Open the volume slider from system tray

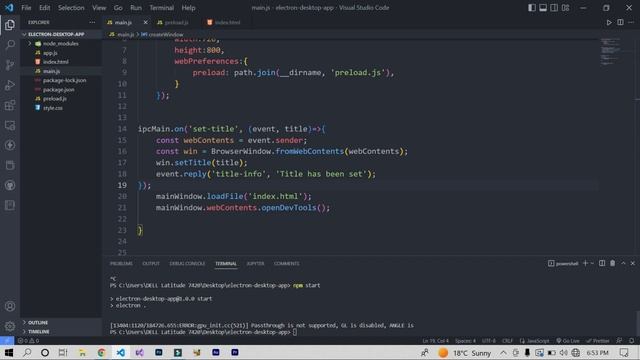pyautogui.click(x=564, y=352)
